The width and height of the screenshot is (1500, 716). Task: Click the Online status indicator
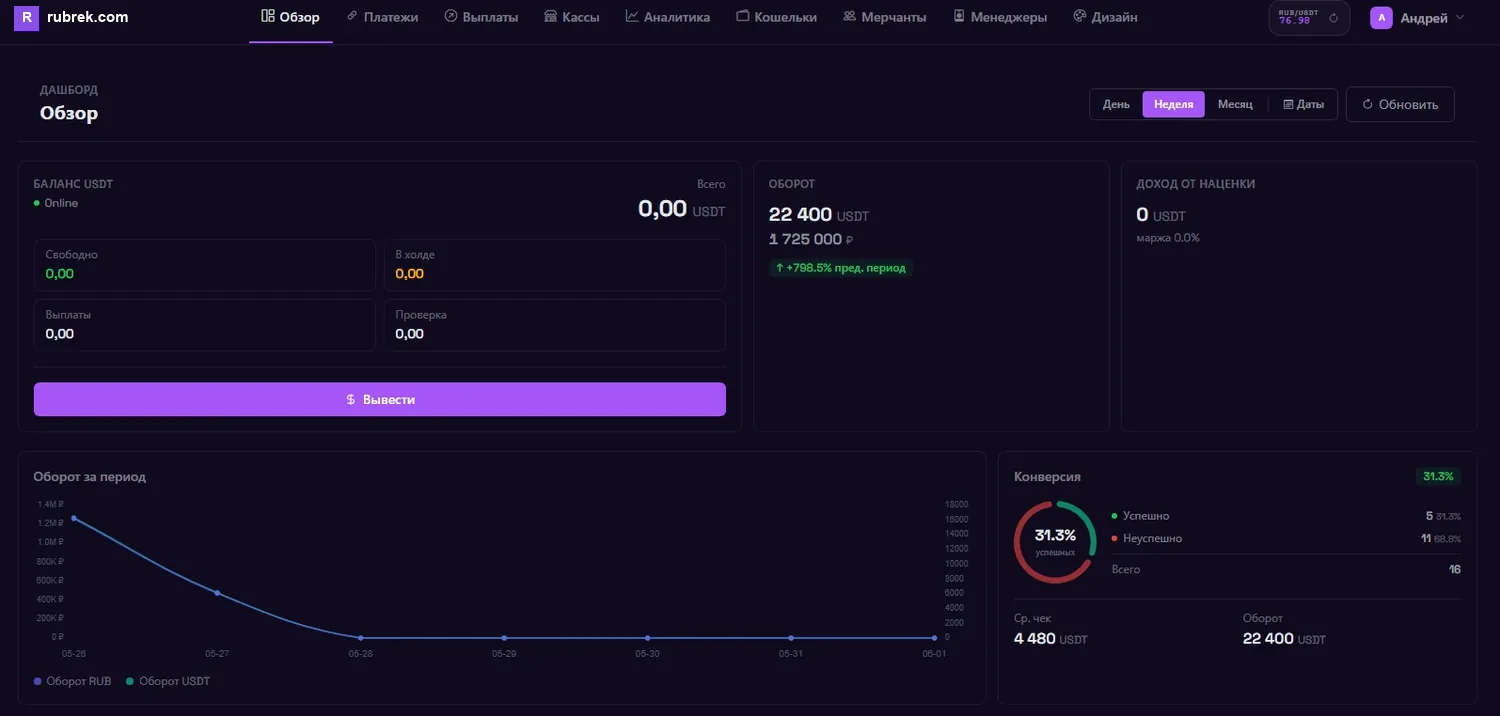pos(56,203)
